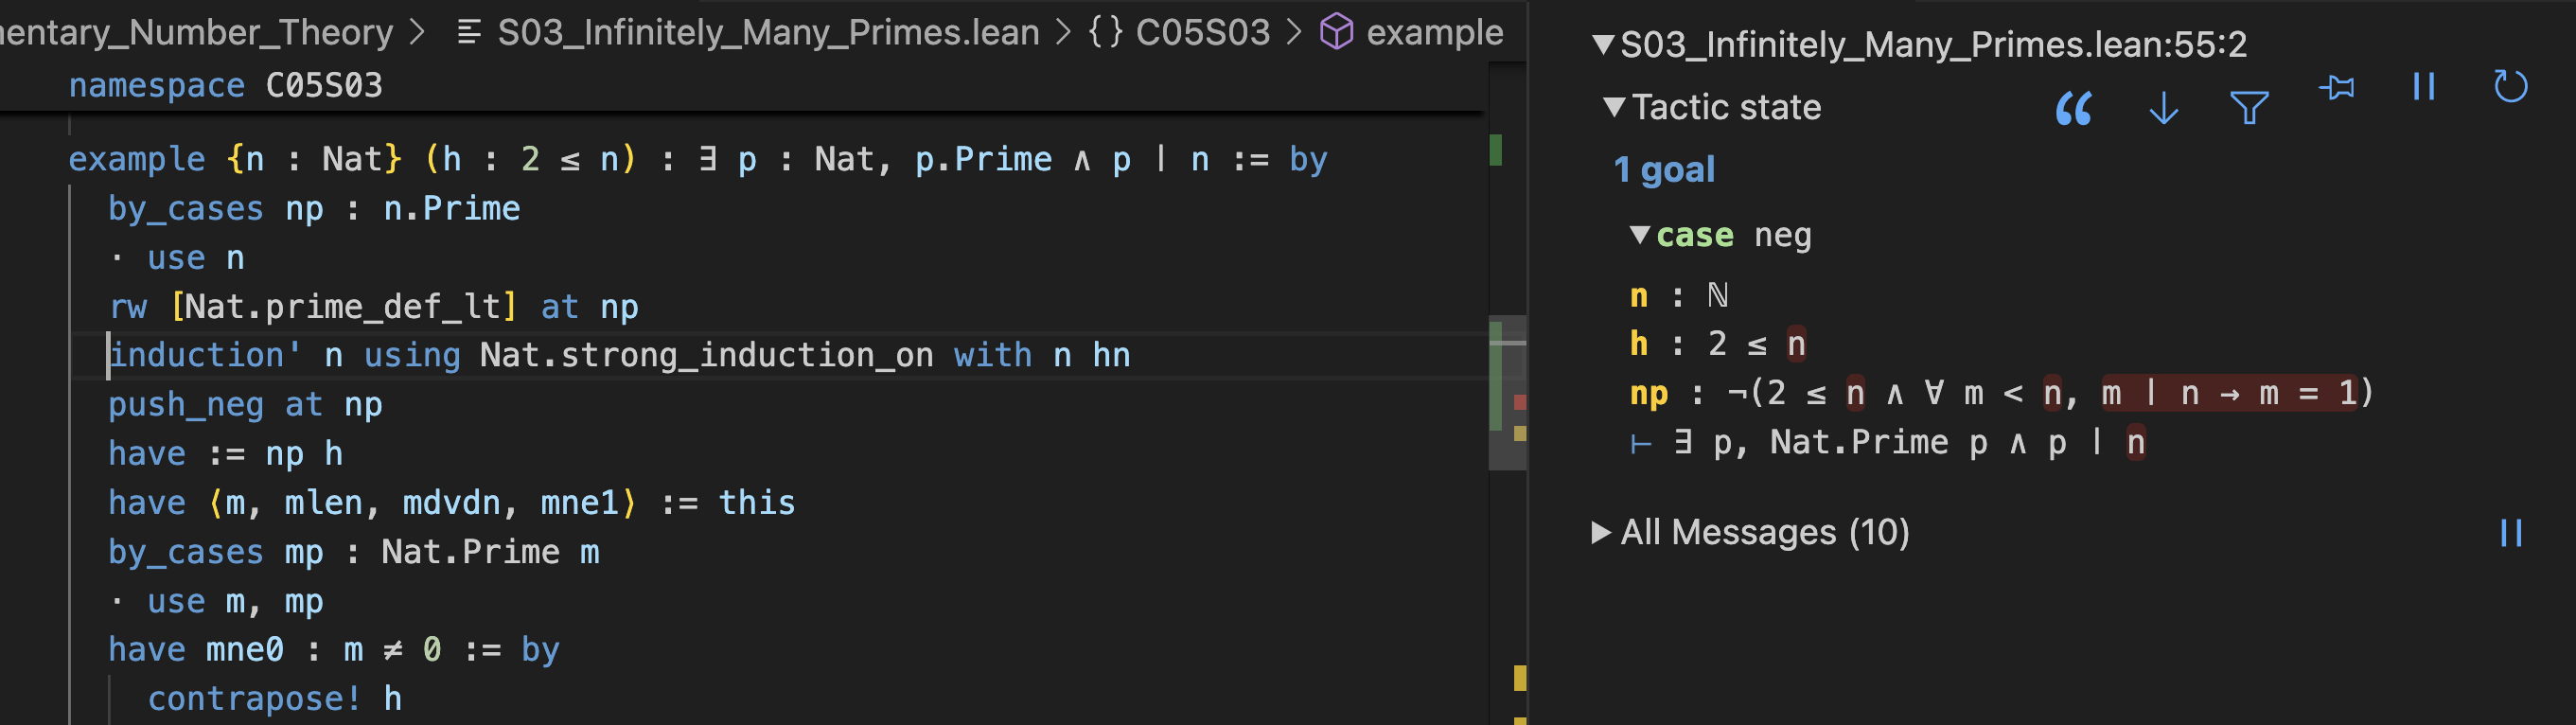This screenshot has width=2576, height=725.
Task: Click the file lines icon in breadcrumb
Action: click(468, 33)
